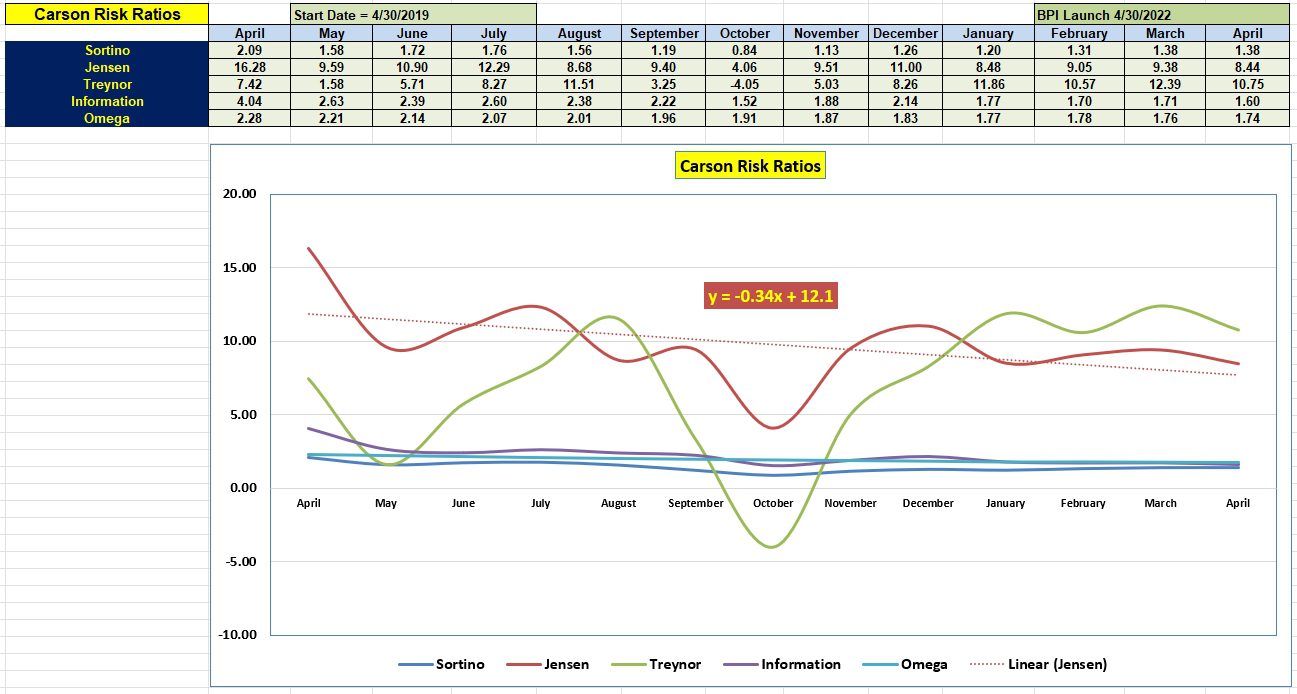The width and height of the screenshot is (1297, 694).
Task: Select the -10.00 y-axis label
Action: (x=237, y=634)
